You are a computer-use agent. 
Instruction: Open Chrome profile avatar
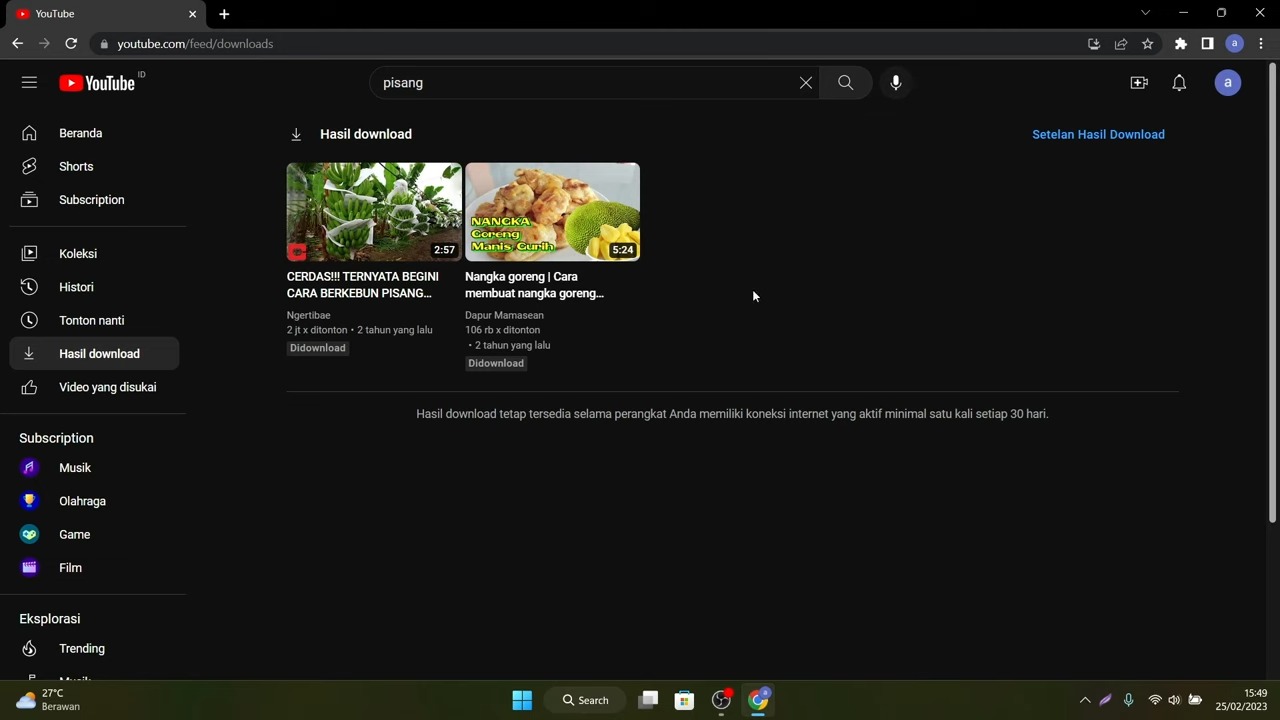1235,44
